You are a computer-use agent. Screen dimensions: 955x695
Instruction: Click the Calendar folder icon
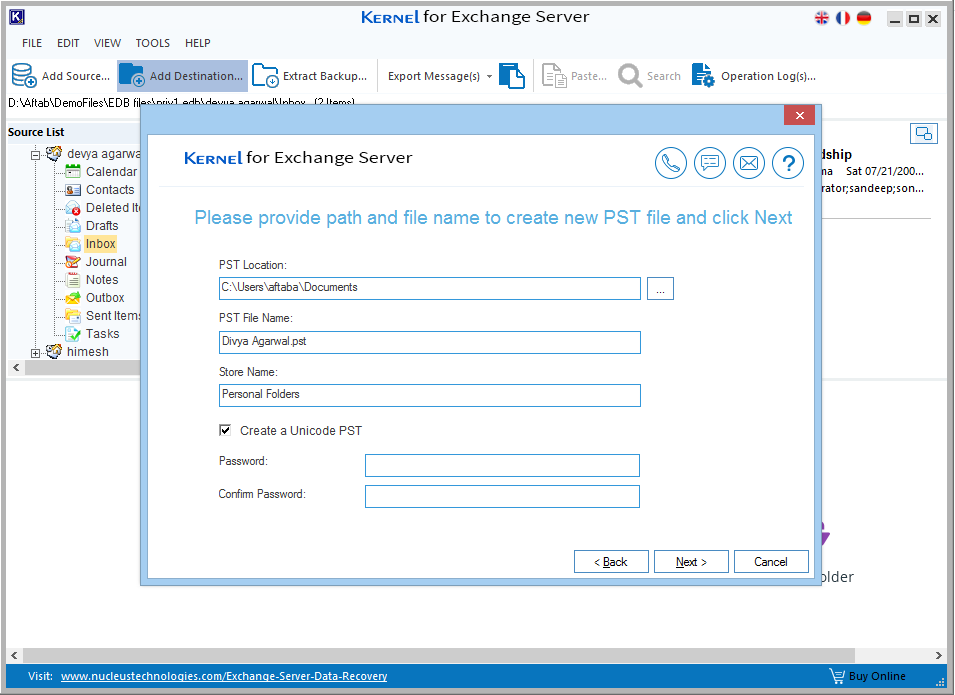[73, 172]
